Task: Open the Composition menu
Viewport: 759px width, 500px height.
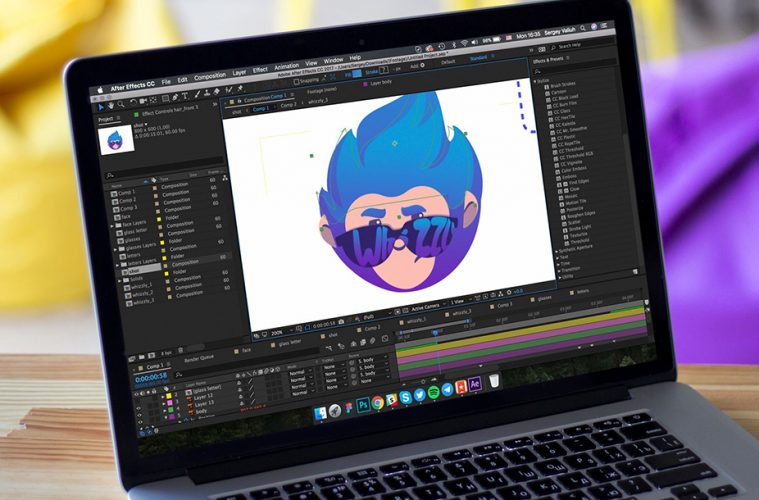Action: [x=209, y=79]
